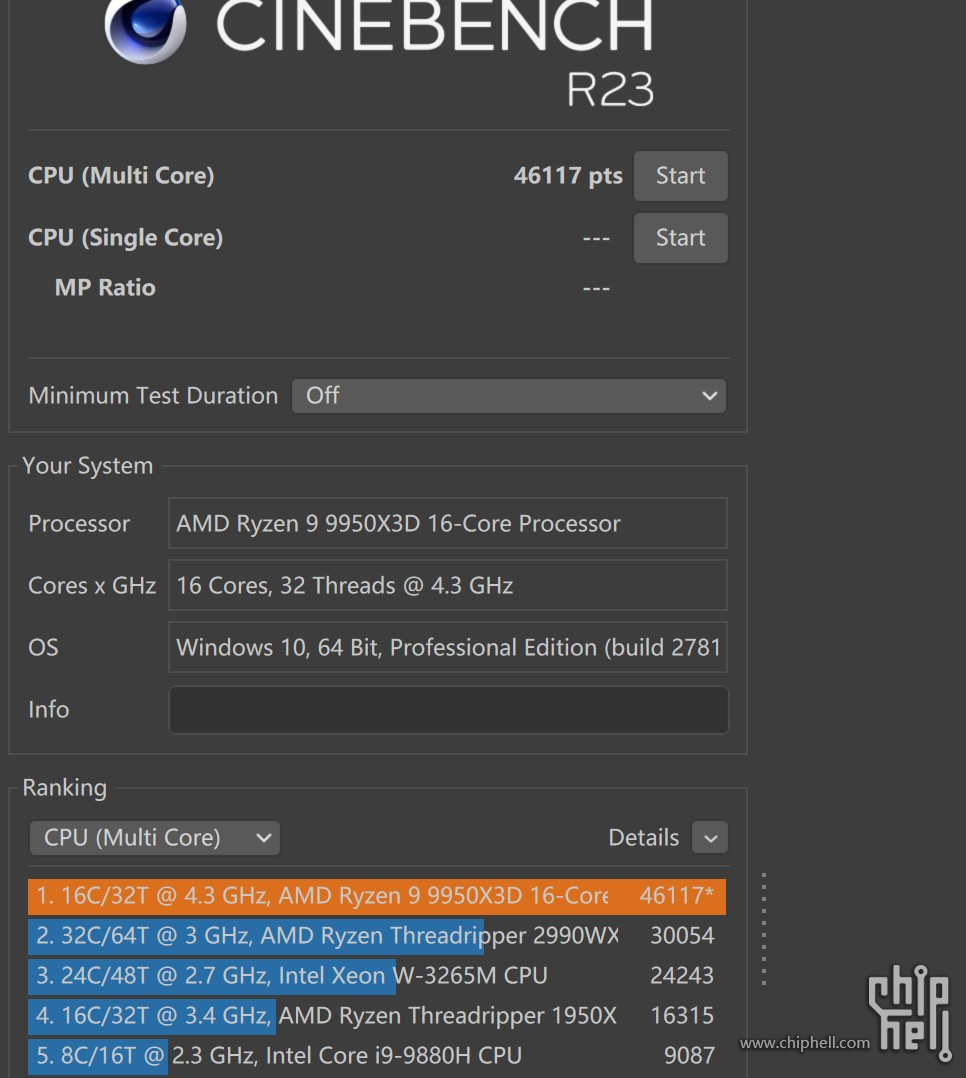This screenshot has height=1078, width=966.
Task: Click the CPU (Multi Core) label
Action: 121,176
